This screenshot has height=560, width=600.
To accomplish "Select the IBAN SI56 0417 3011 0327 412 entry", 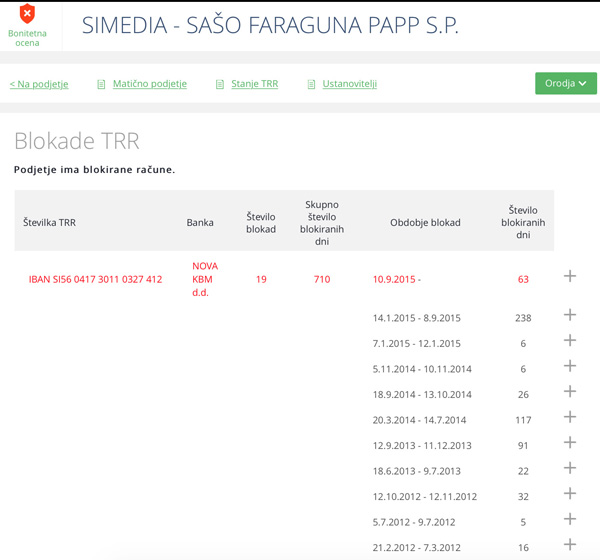I will [95, 280].
